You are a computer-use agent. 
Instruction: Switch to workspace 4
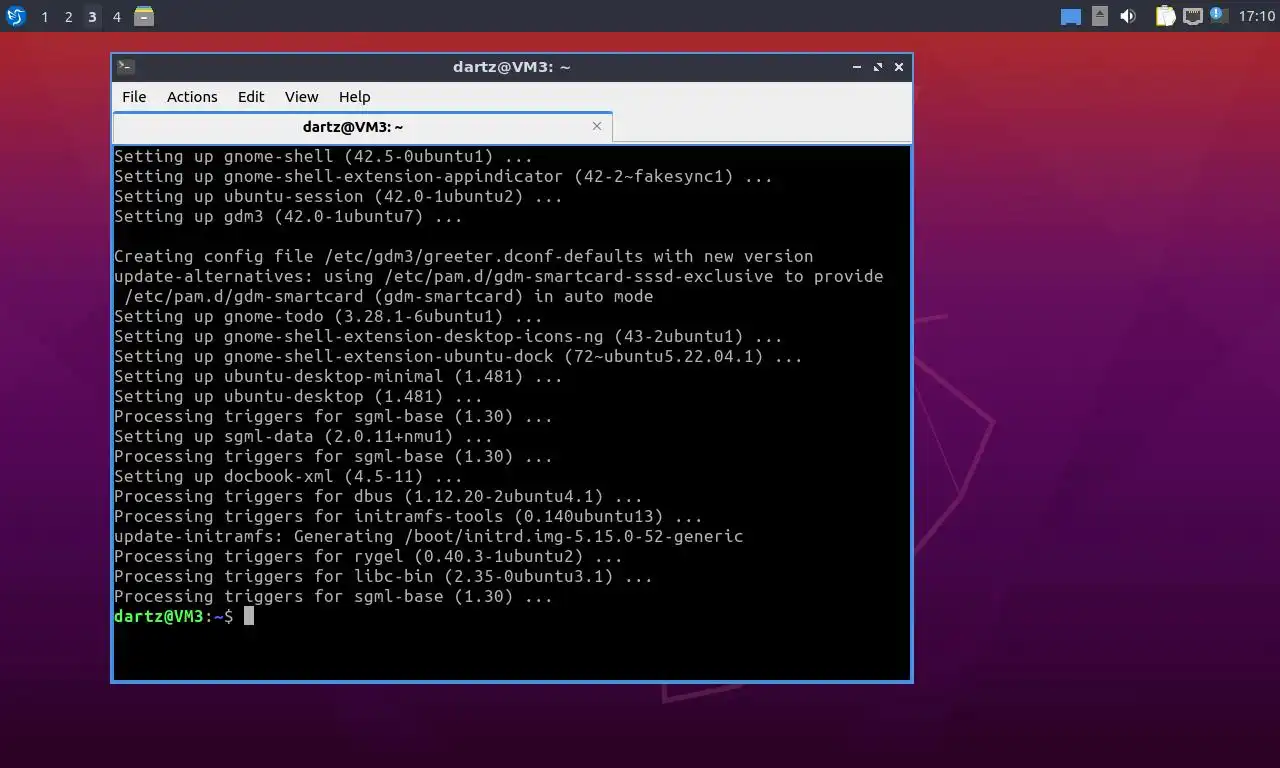(x=116, y=17)
